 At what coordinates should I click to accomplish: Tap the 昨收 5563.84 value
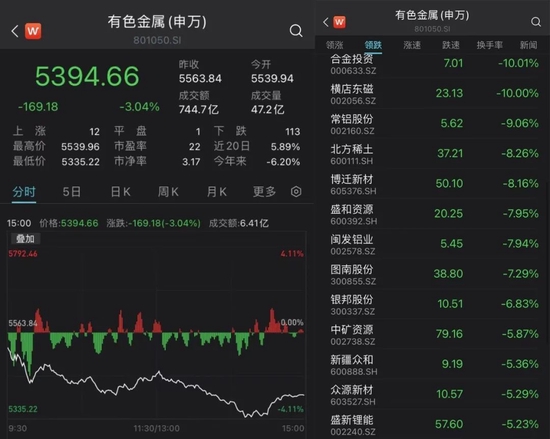200,79
